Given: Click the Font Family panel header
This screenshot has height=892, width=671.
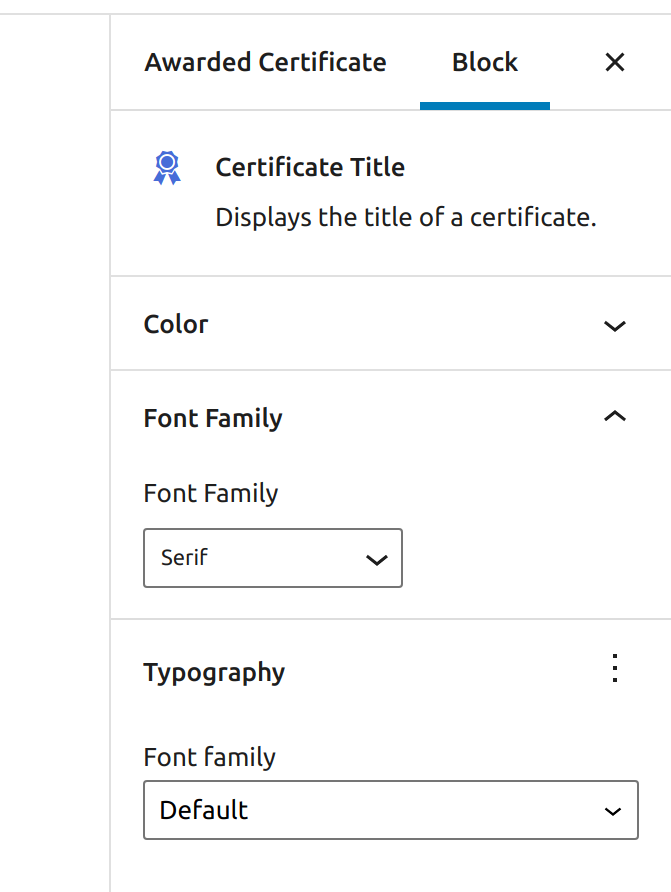Looking at the screenshot, I should pos(212,417).
